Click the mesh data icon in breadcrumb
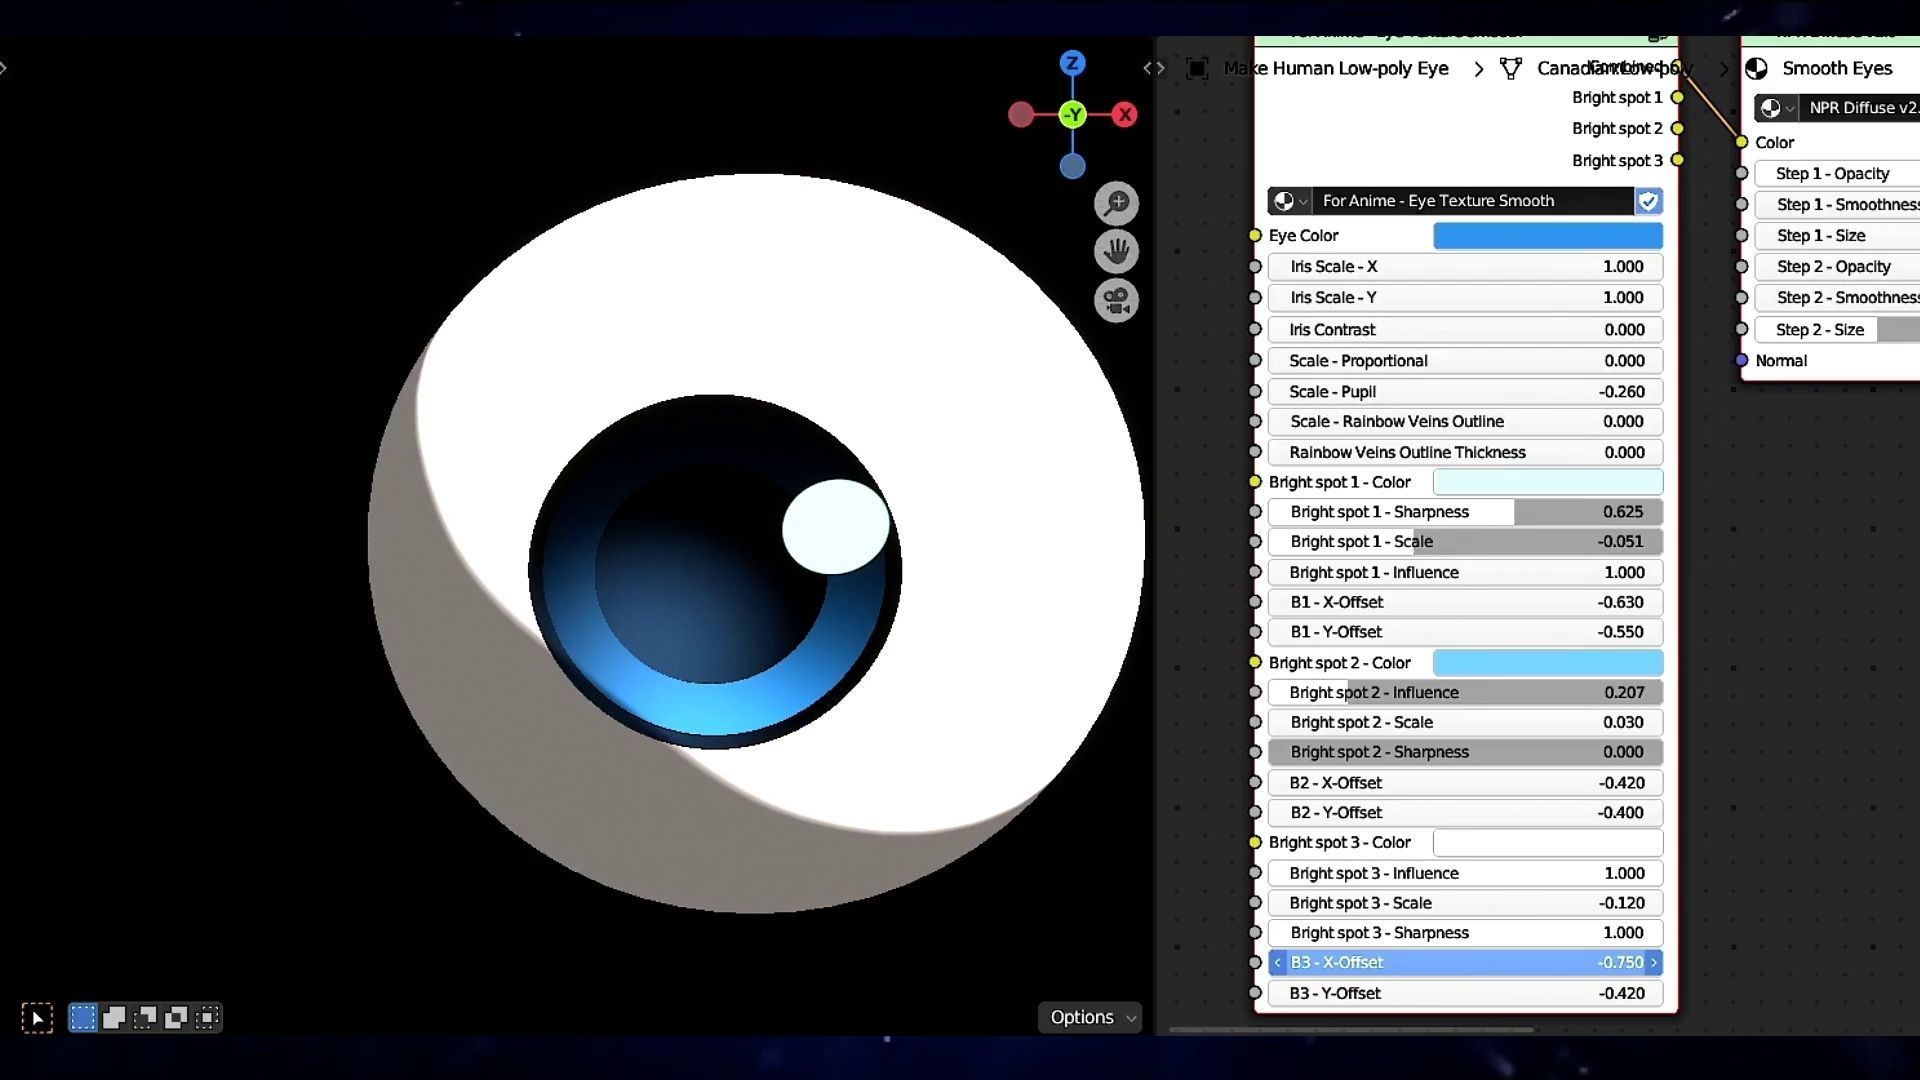1920x1080 pixels. (1511, 68)
